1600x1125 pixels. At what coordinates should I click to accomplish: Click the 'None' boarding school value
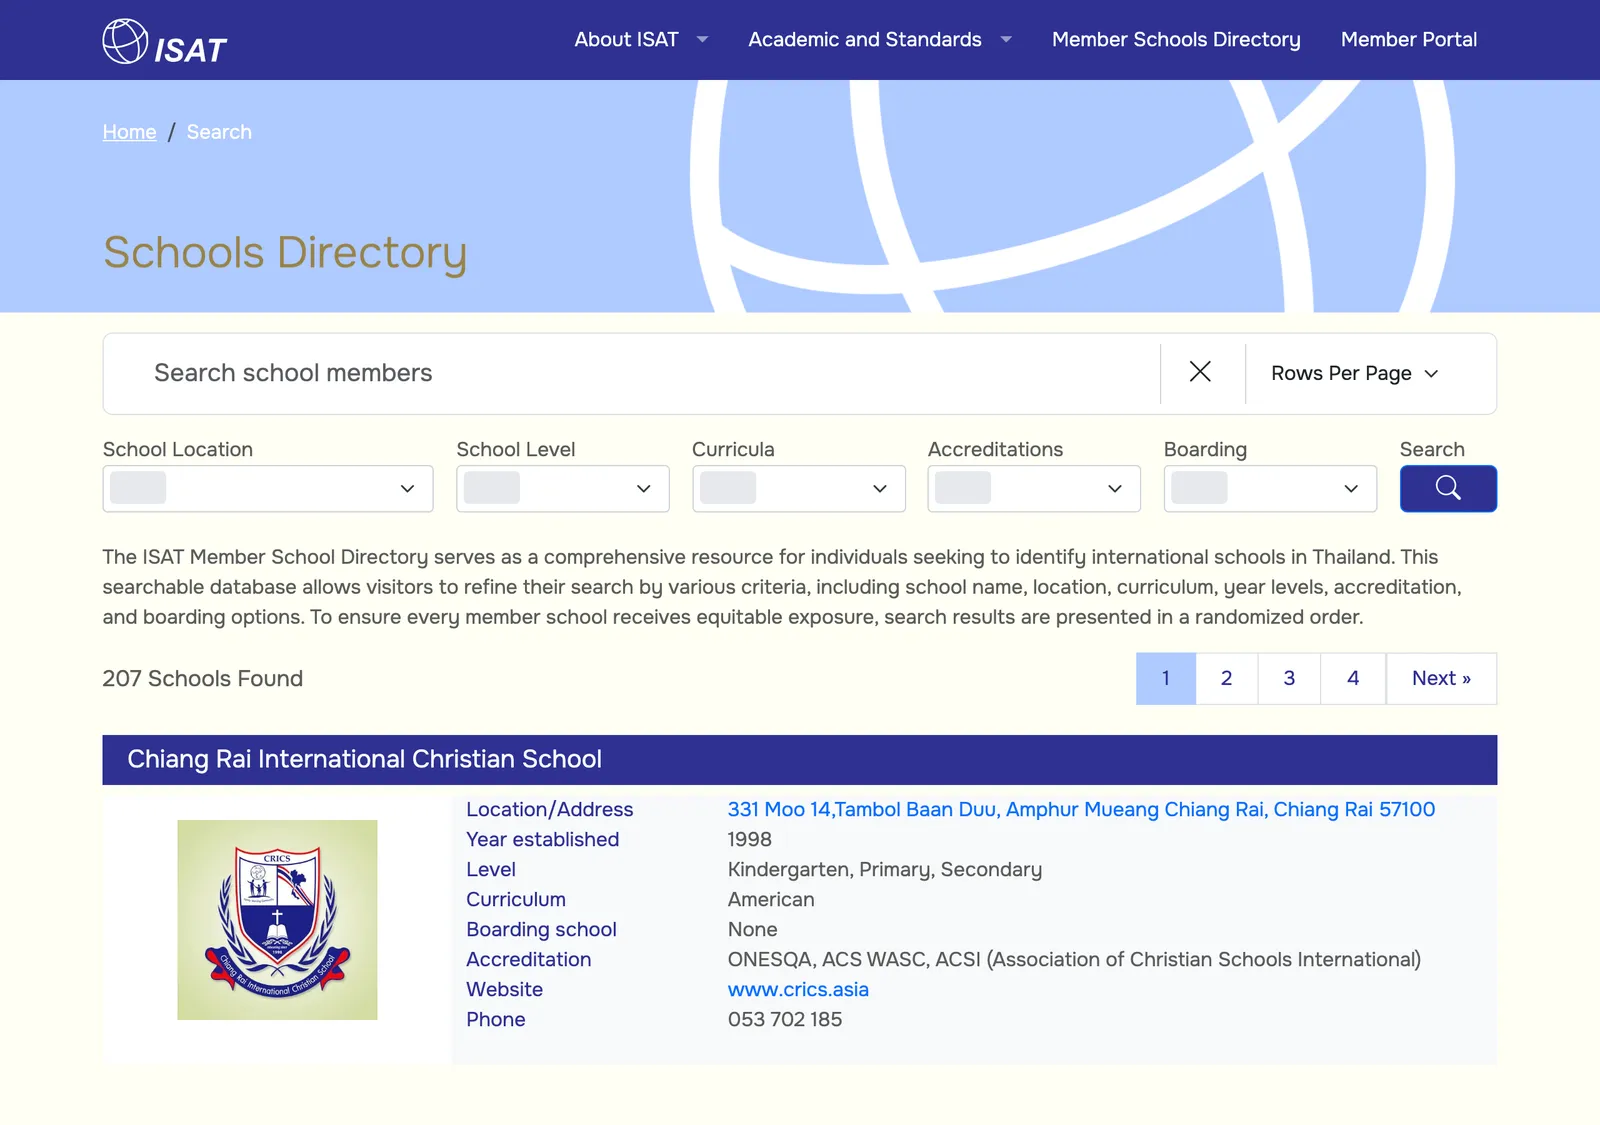coord(753,929)
